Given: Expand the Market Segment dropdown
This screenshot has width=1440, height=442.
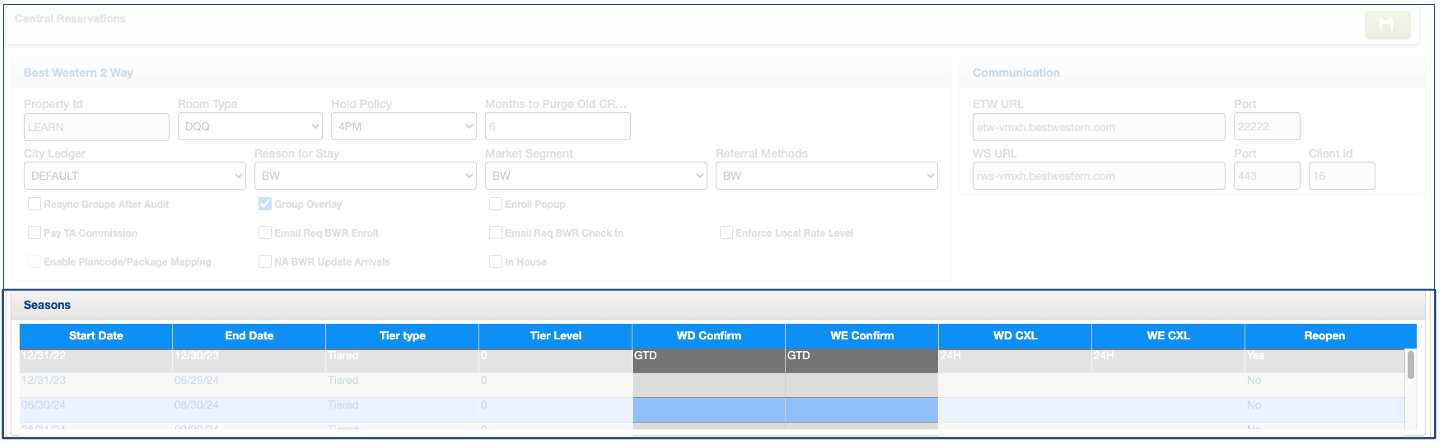Looking at the screenshot, I should pyautogui.click(x=596, y=176).
